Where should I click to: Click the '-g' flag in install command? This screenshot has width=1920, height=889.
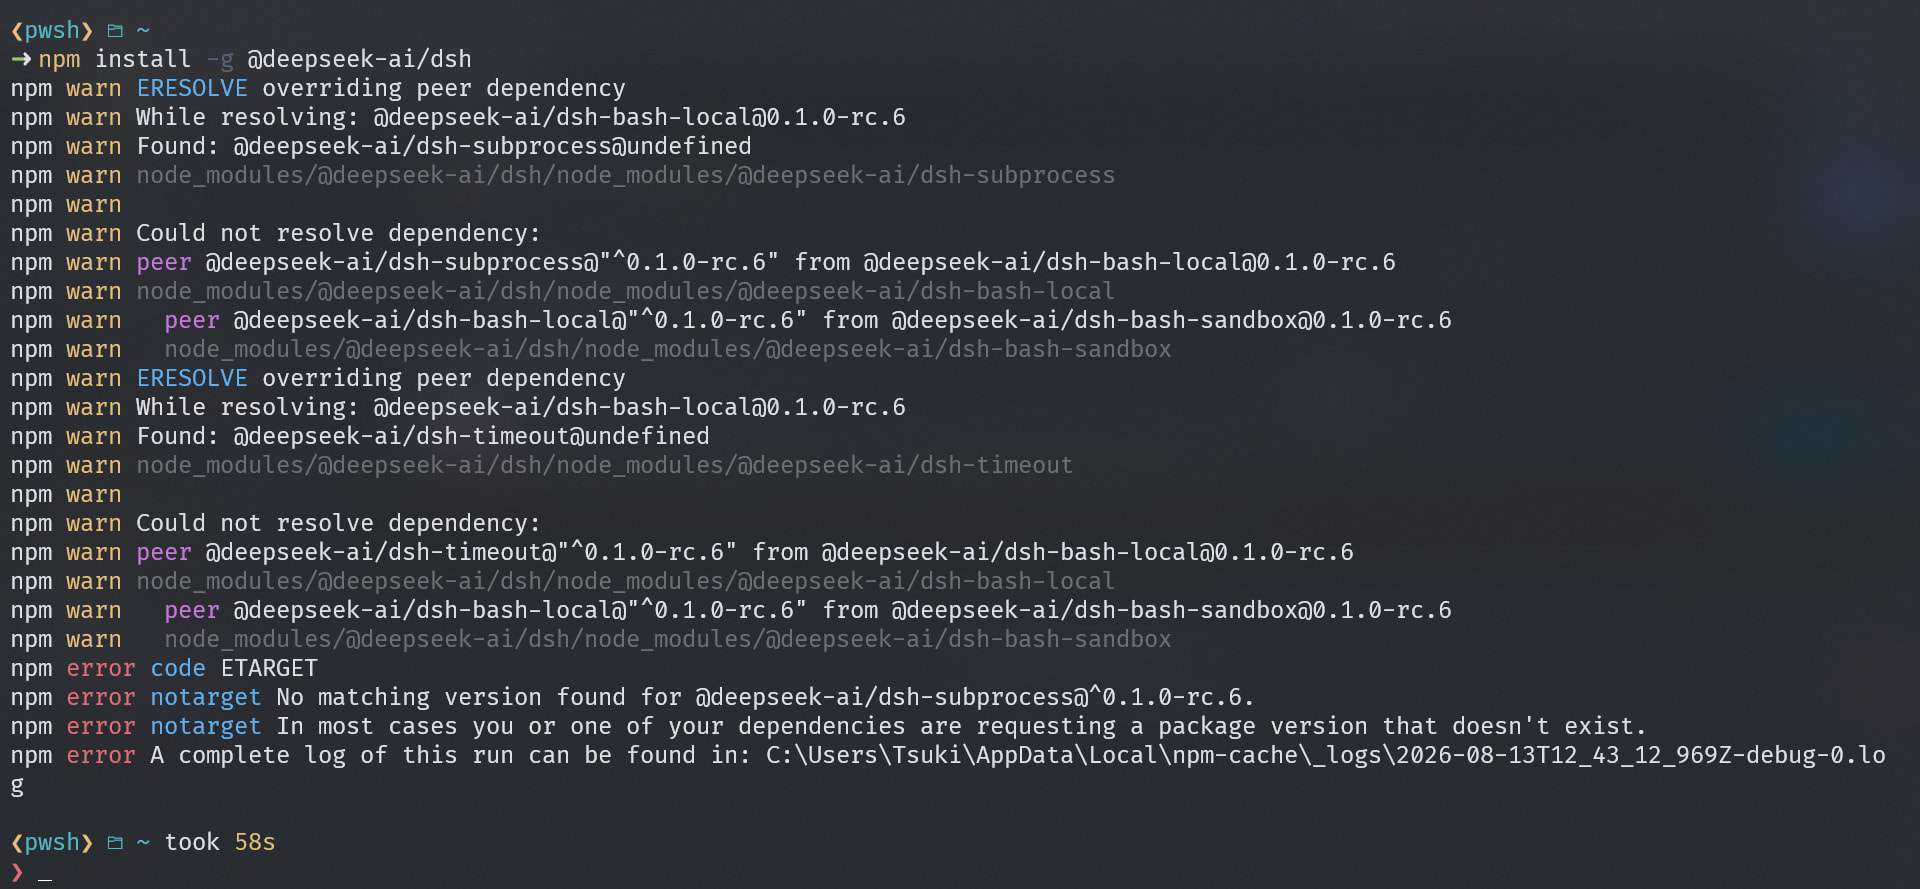click(x=220, y=60)
